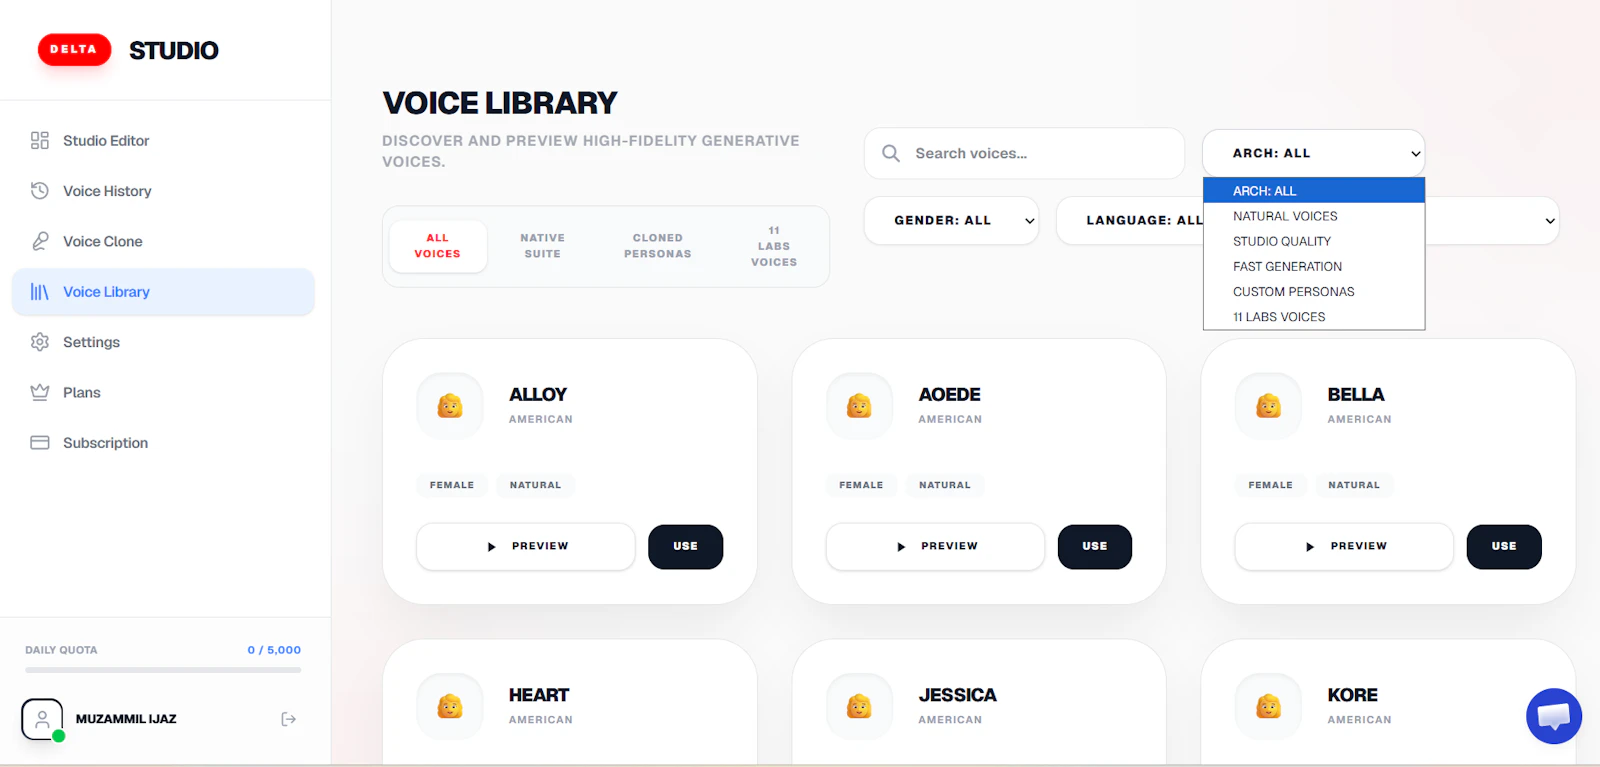Image resolution: width=1600 pixels, height=767 pixels.
Task: Click the HEART voice name
Action: pos(539,695)
